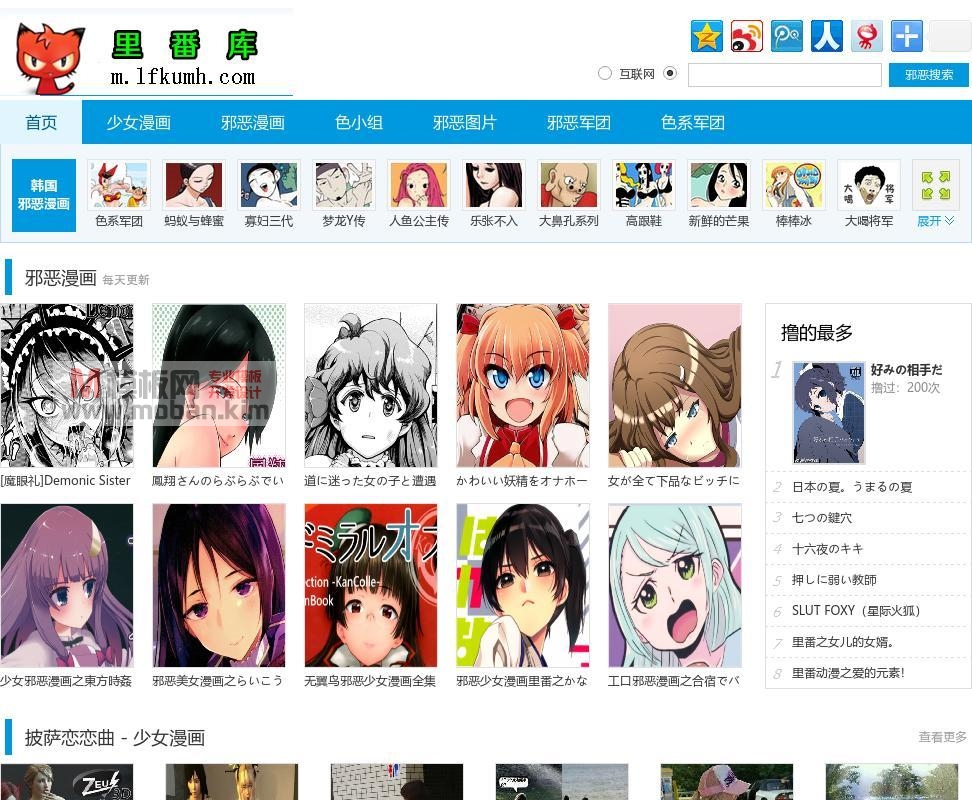Image resolution: width=972 pixels, height=800 pixels.
Task: Open ranking item 日本の夏。うまるの夏
Action: tap(852, 487)
